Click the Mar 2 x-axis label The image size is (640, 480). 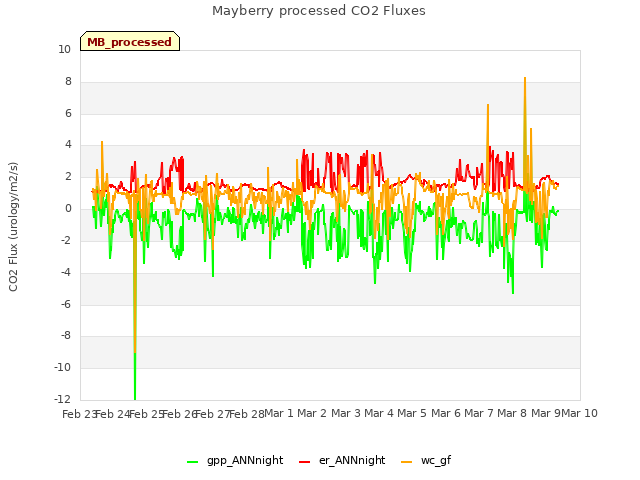click(312, 413)
